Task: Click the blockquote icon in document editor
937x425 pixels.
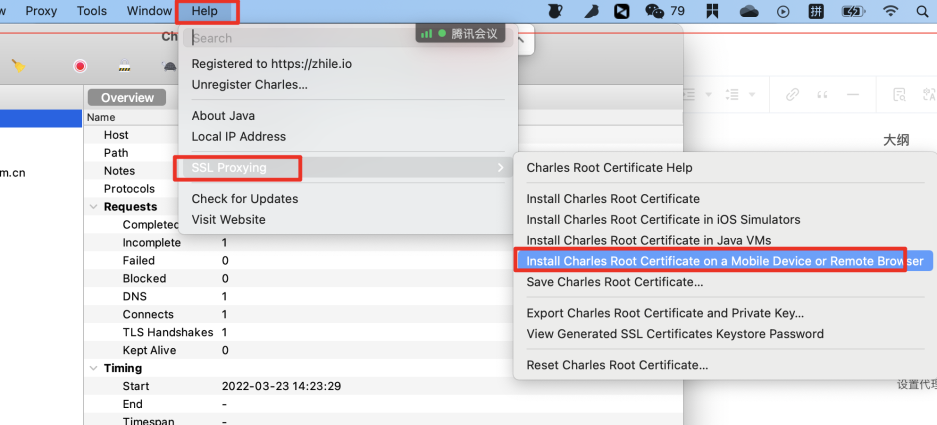Action: [822, 94]
